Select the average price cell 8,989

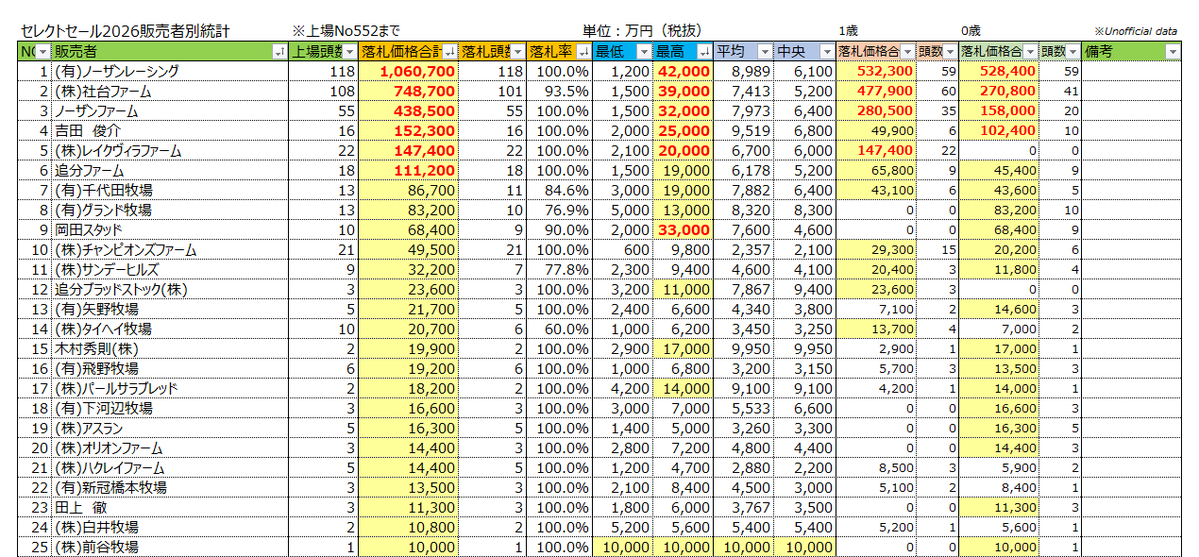[x=743, y=71]
